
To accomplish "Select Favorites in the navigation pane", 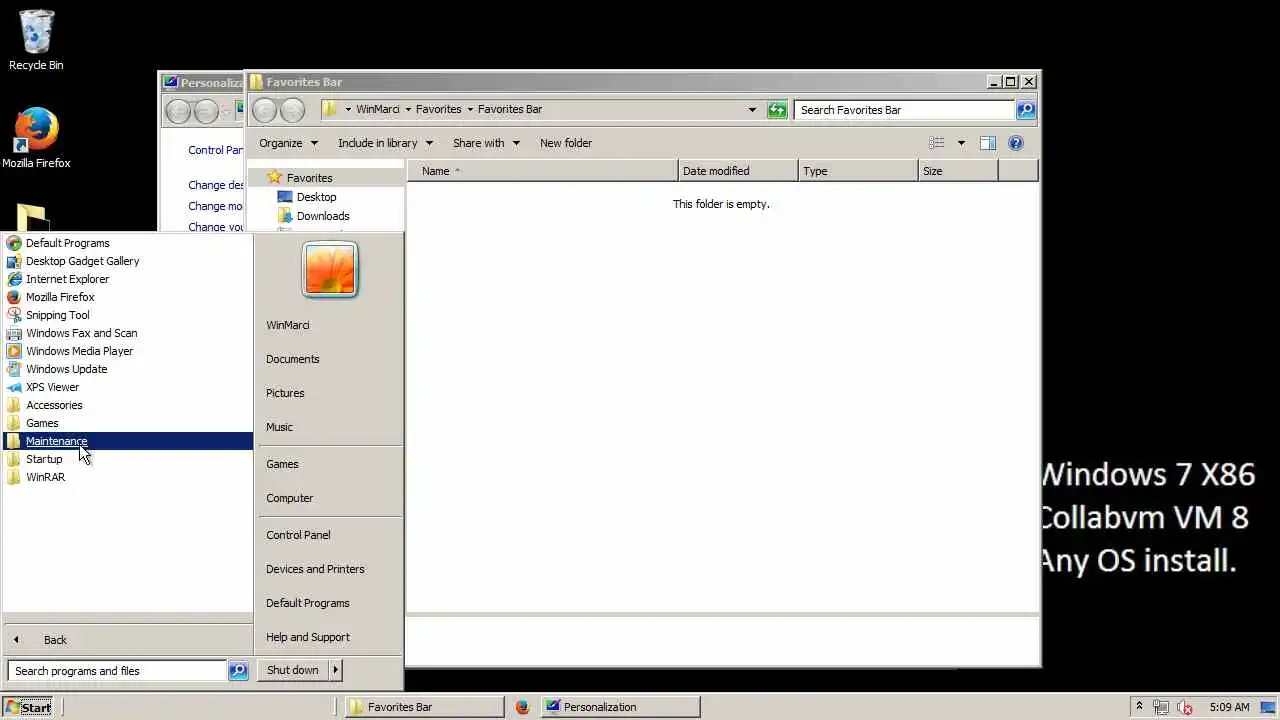I will pos(309,178).
